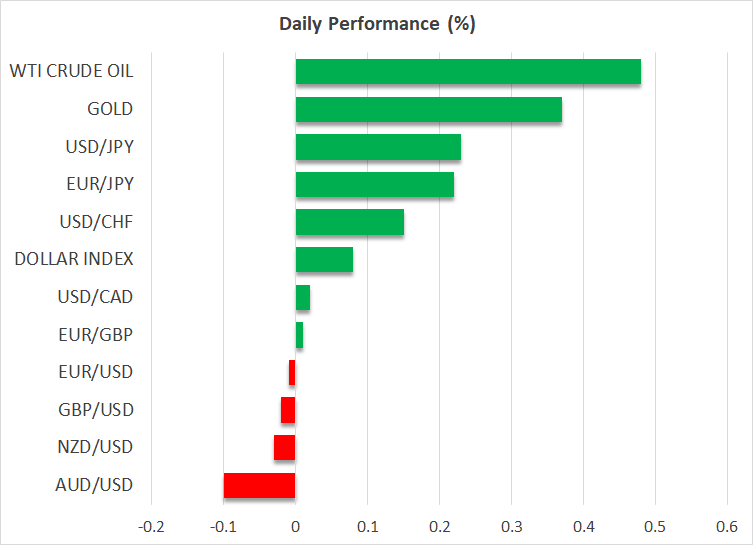753x545 pixels.
Task: Select the -0.2 x-axis value
Action: pos(151,526)
